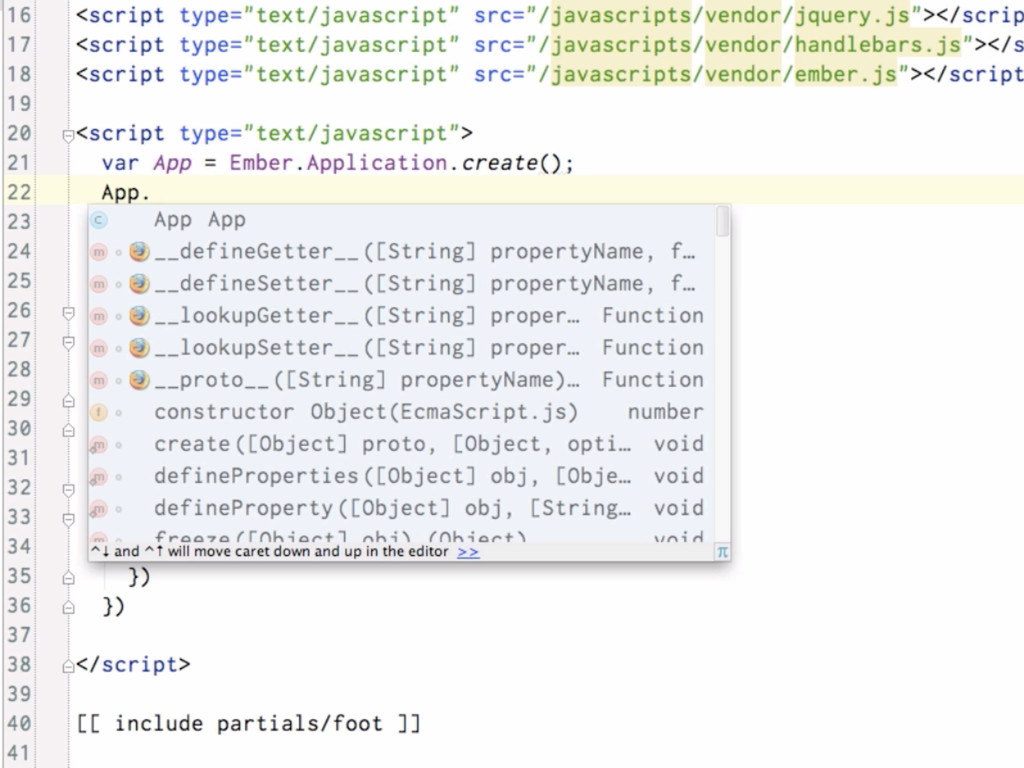Toggle the fold marker at line 33
1024x768 pixels.
(x=68, y=519)
